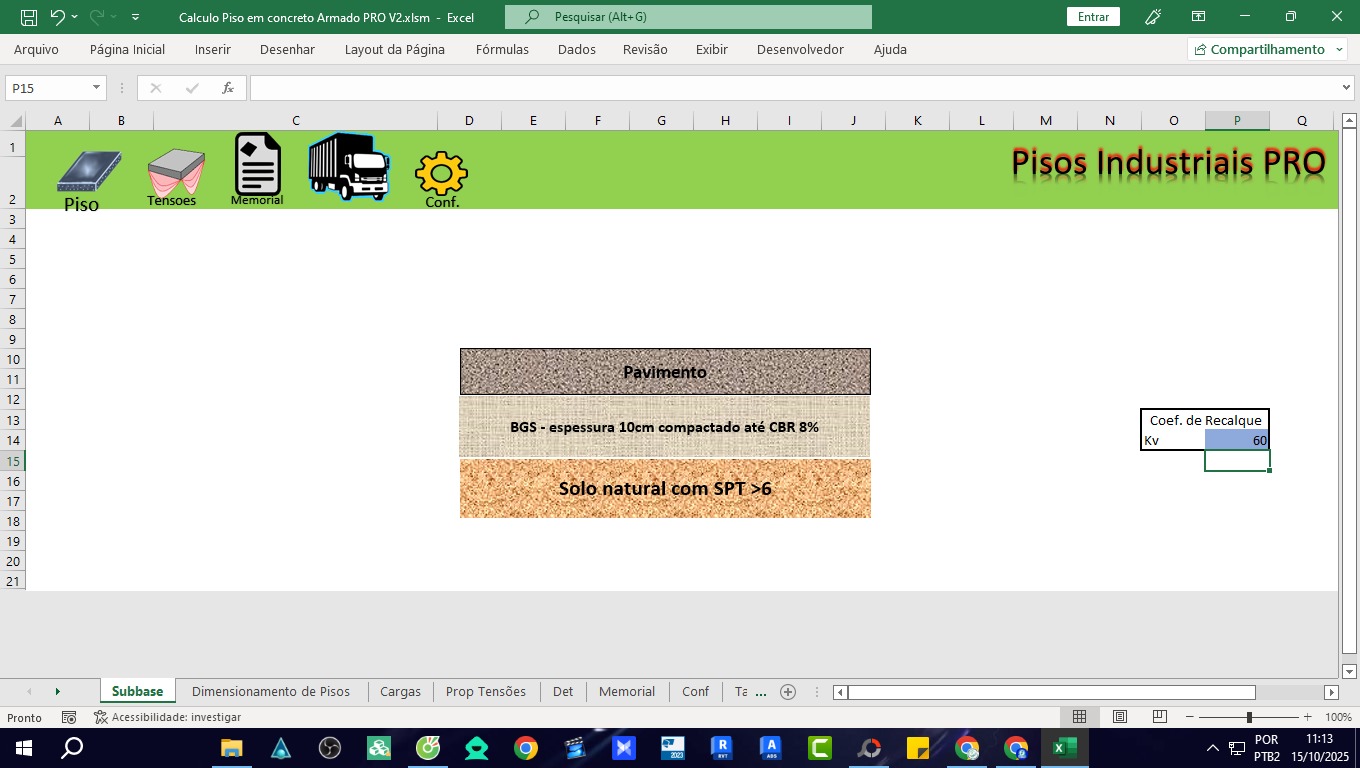This screenshot has height=768, width=1360.
Task: Open Customize Quick Access Toolbar dropdown
Action: [x=135, y=17]
